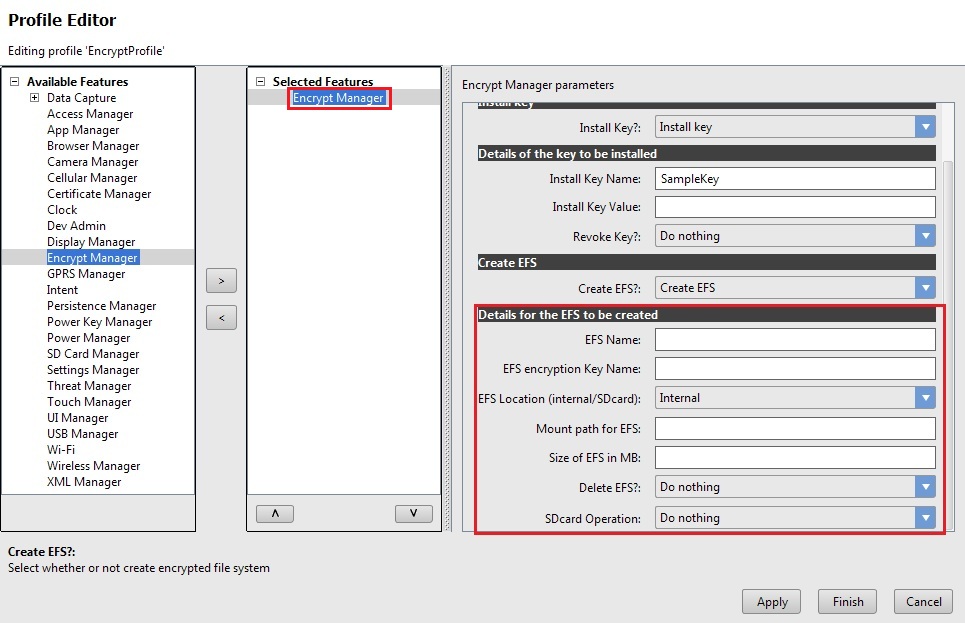Expand the Data Capture tree node
965x623 pixels.
(34, 98)
